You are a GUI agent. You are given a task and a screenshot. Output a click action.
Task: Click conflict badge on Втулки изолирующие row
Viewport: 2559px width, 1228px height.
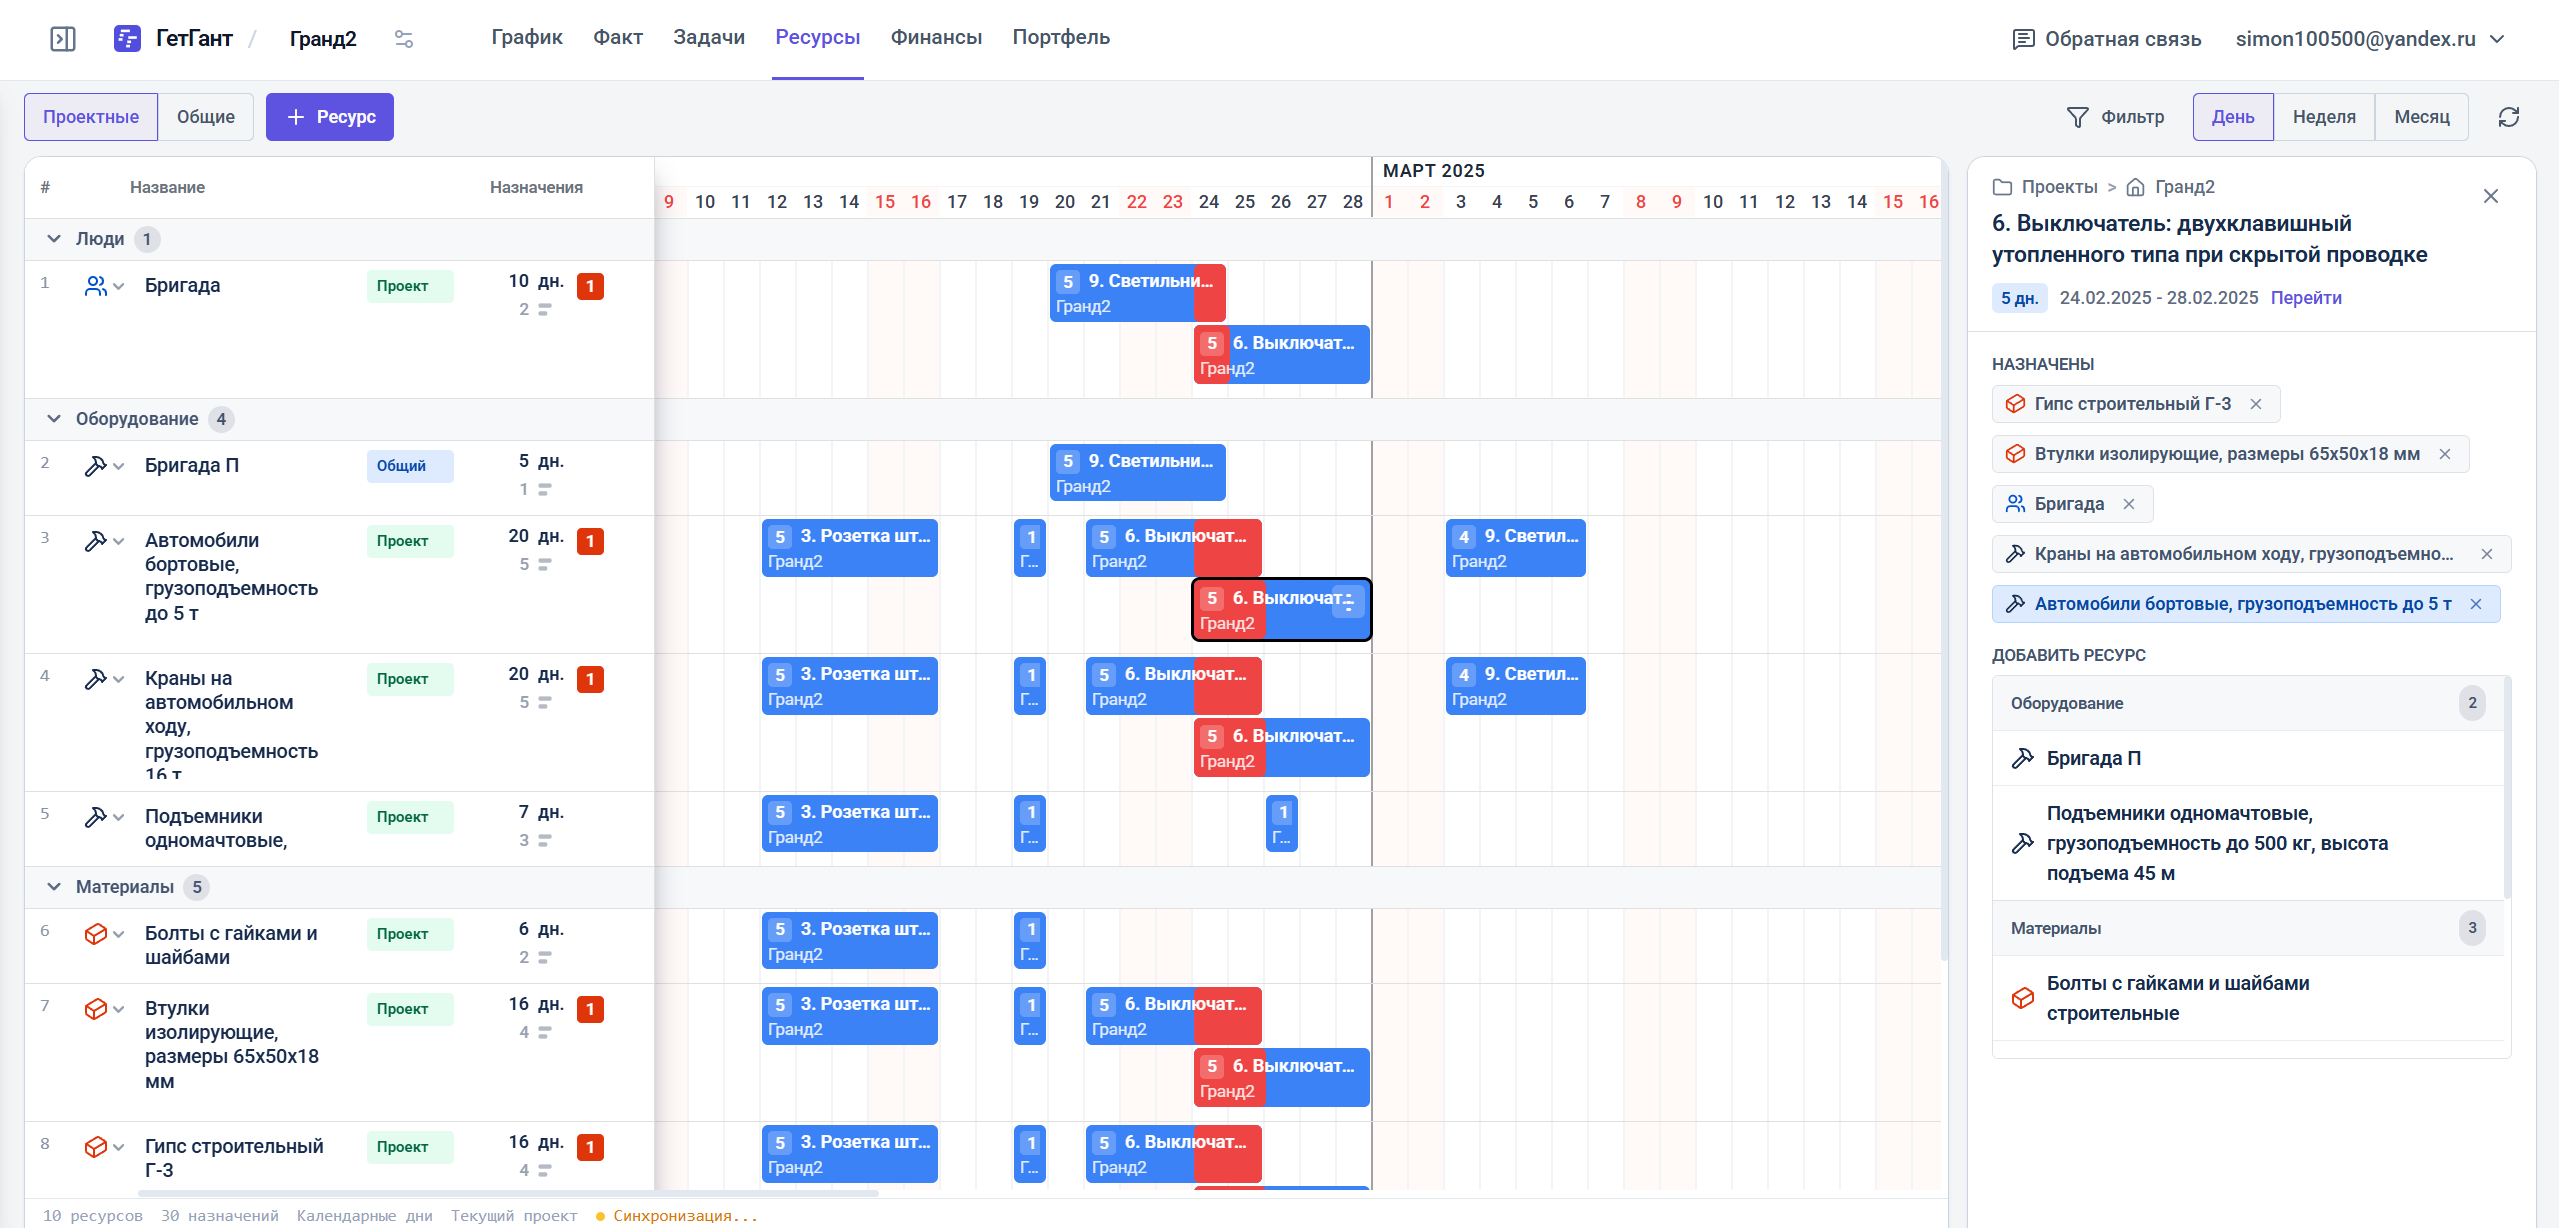click(590, 1010)
